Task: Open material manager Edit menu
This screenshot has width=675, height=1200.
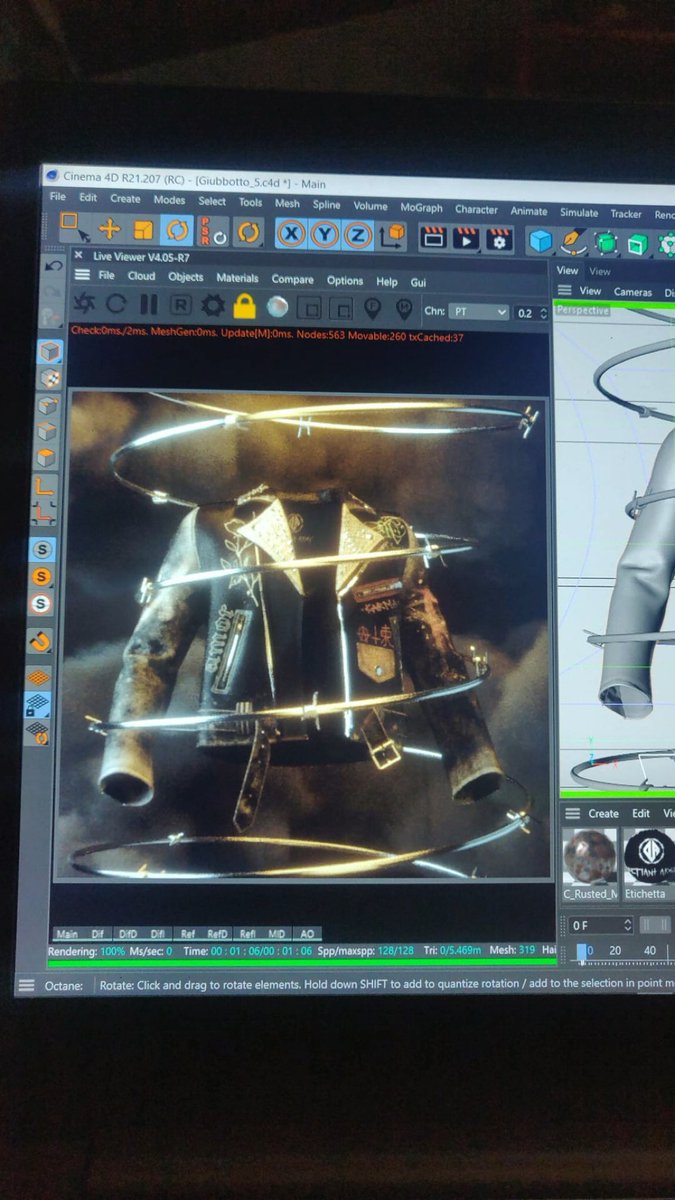Action: point(641,813)
